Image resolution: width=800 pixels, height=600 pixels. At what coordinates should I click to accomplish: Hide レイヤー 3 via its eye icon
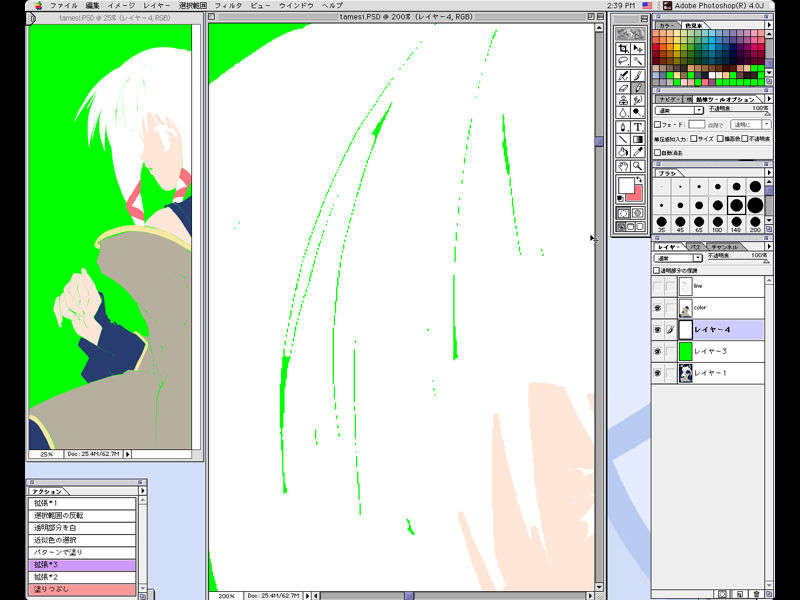coord(658,352)
